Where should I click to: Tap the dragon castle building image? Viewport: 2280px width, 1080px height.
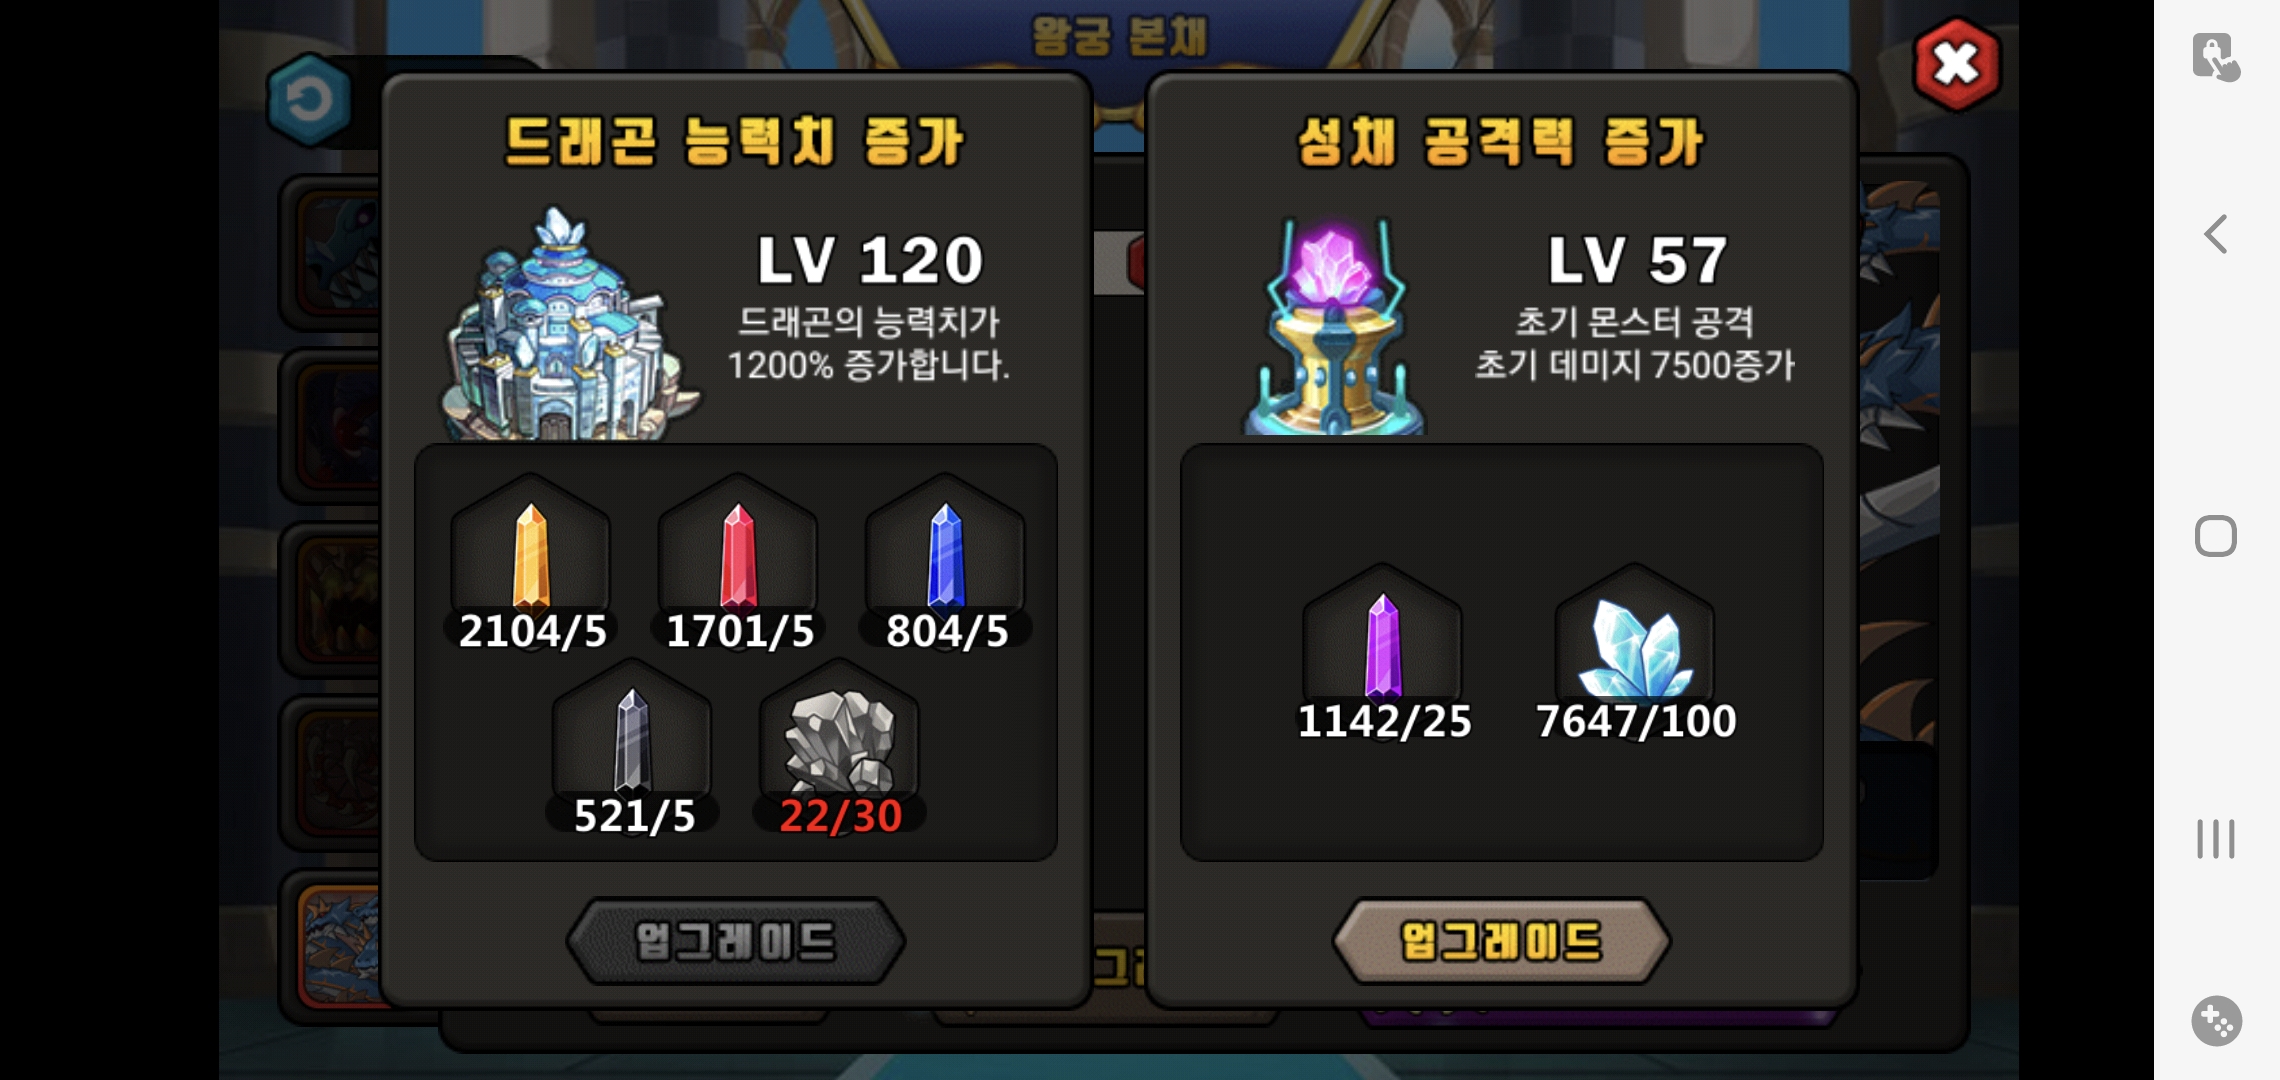point(568,323)
